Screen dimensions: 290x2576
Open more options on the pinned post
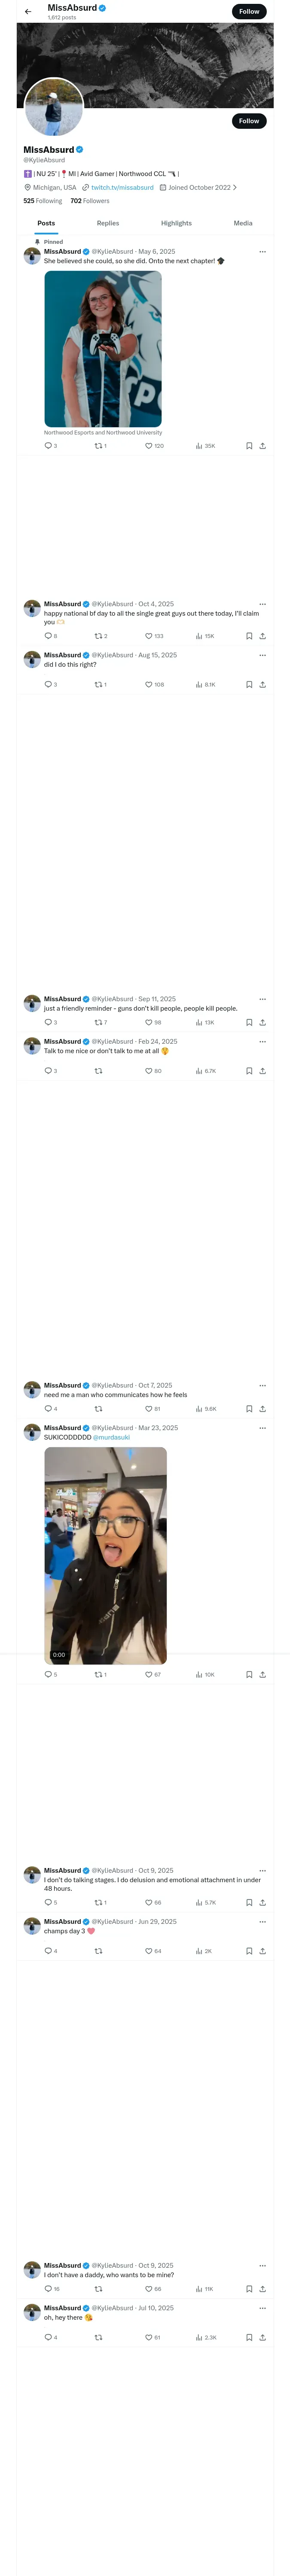pos(262,252)
